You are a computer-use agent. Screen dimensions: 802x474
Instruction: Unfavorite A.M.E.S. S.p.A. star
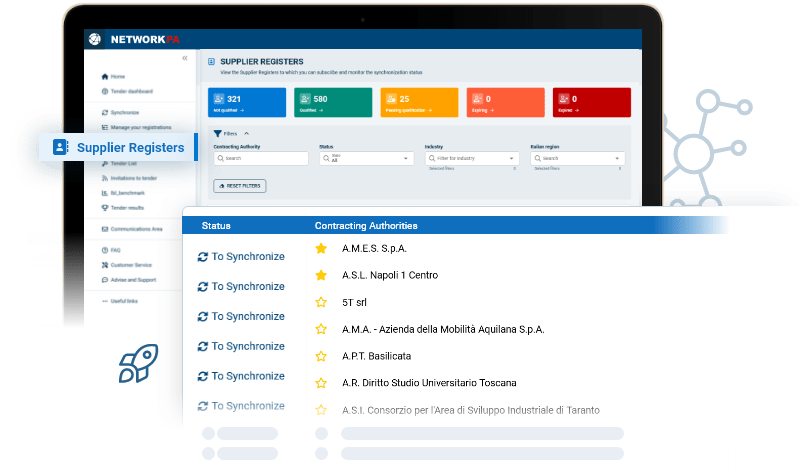coord(321,248)
